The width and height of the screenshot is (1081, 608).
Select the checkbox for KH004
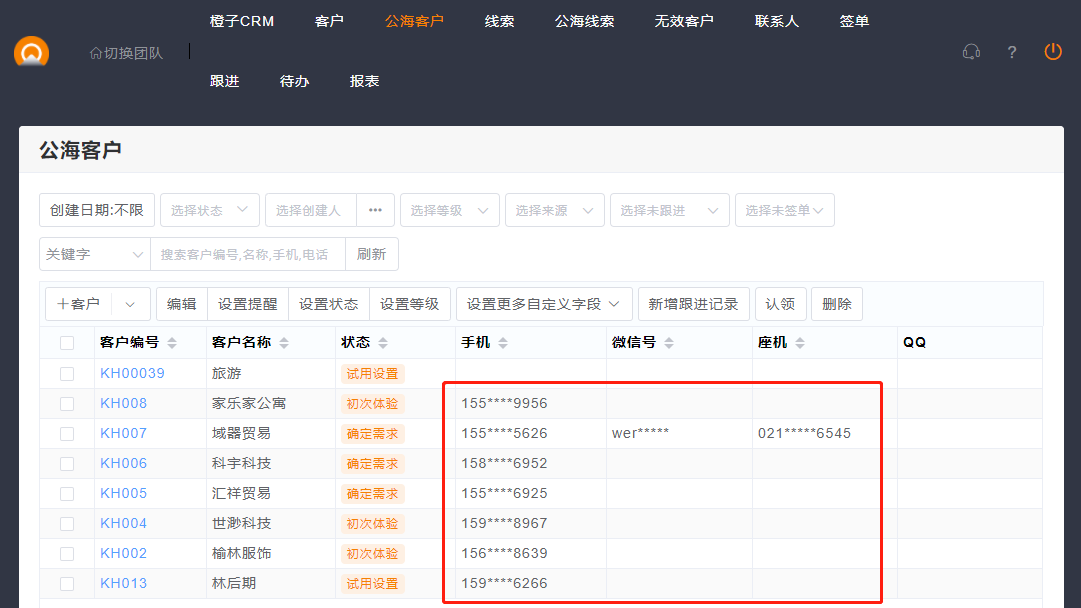pyautogui.click(x=67, y=524)
